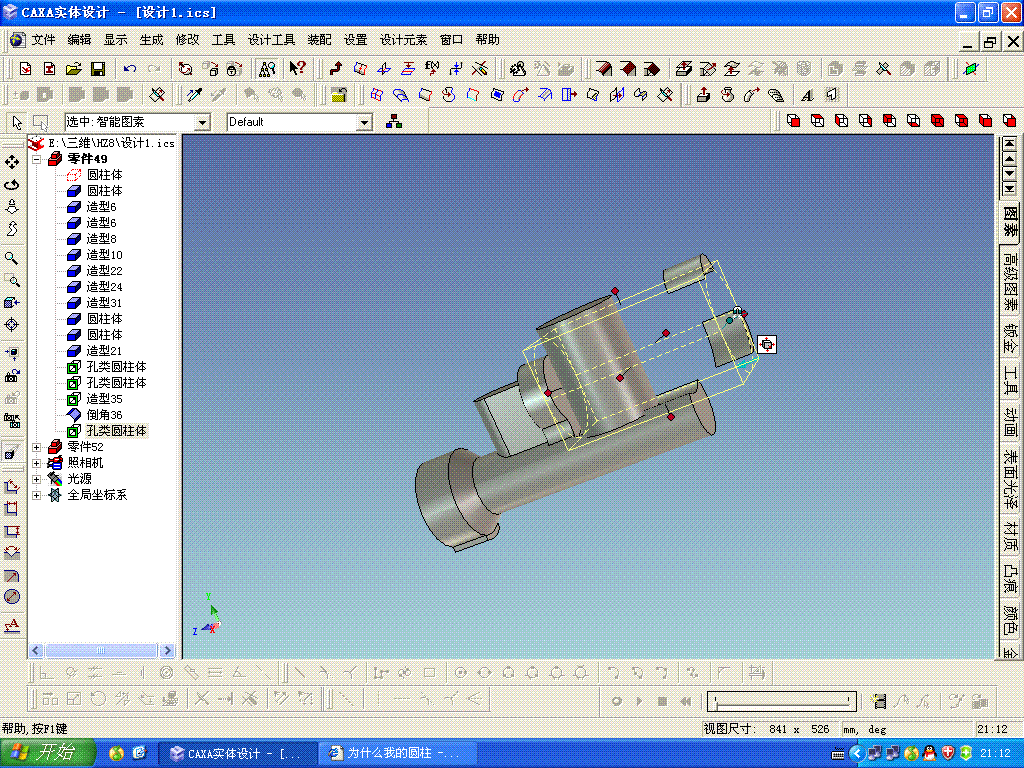The height and width of the screenshot is (768, 1024).
Task: Open the Default style dropdown
Action: coord(364,122)
